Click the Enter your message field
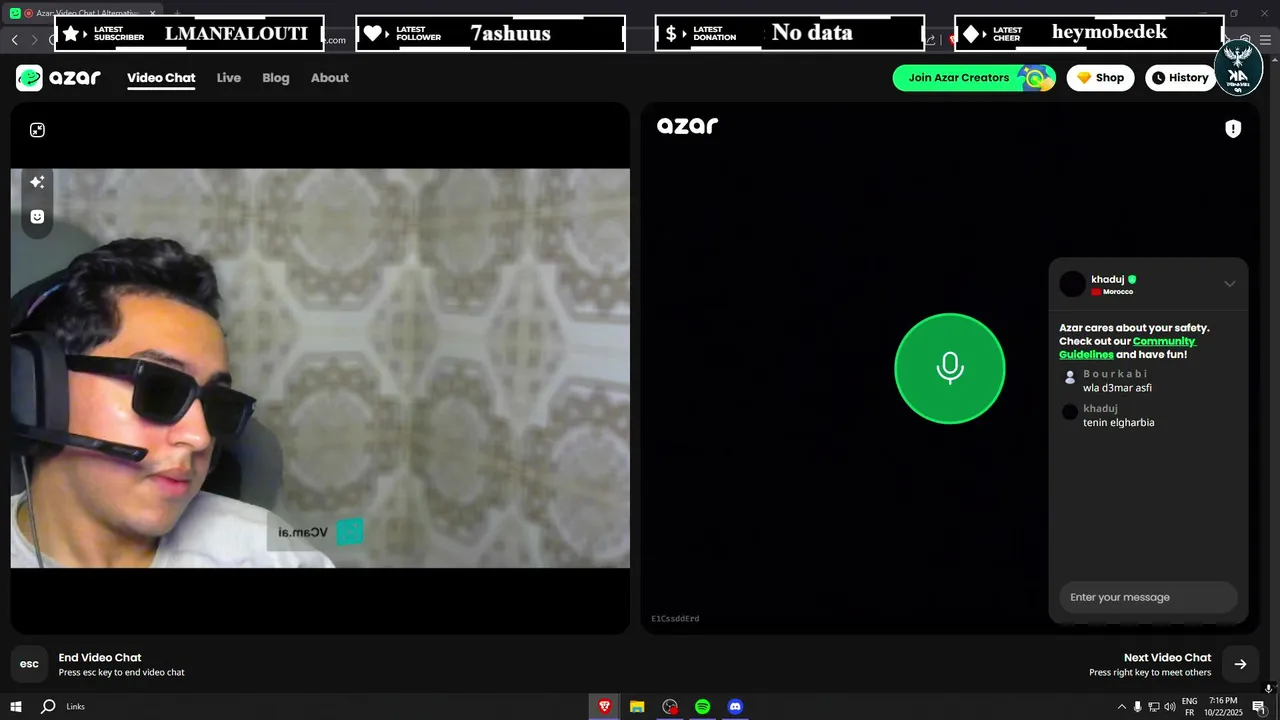The height and width of the screenshot is (720, 1280). (1148, 597)
